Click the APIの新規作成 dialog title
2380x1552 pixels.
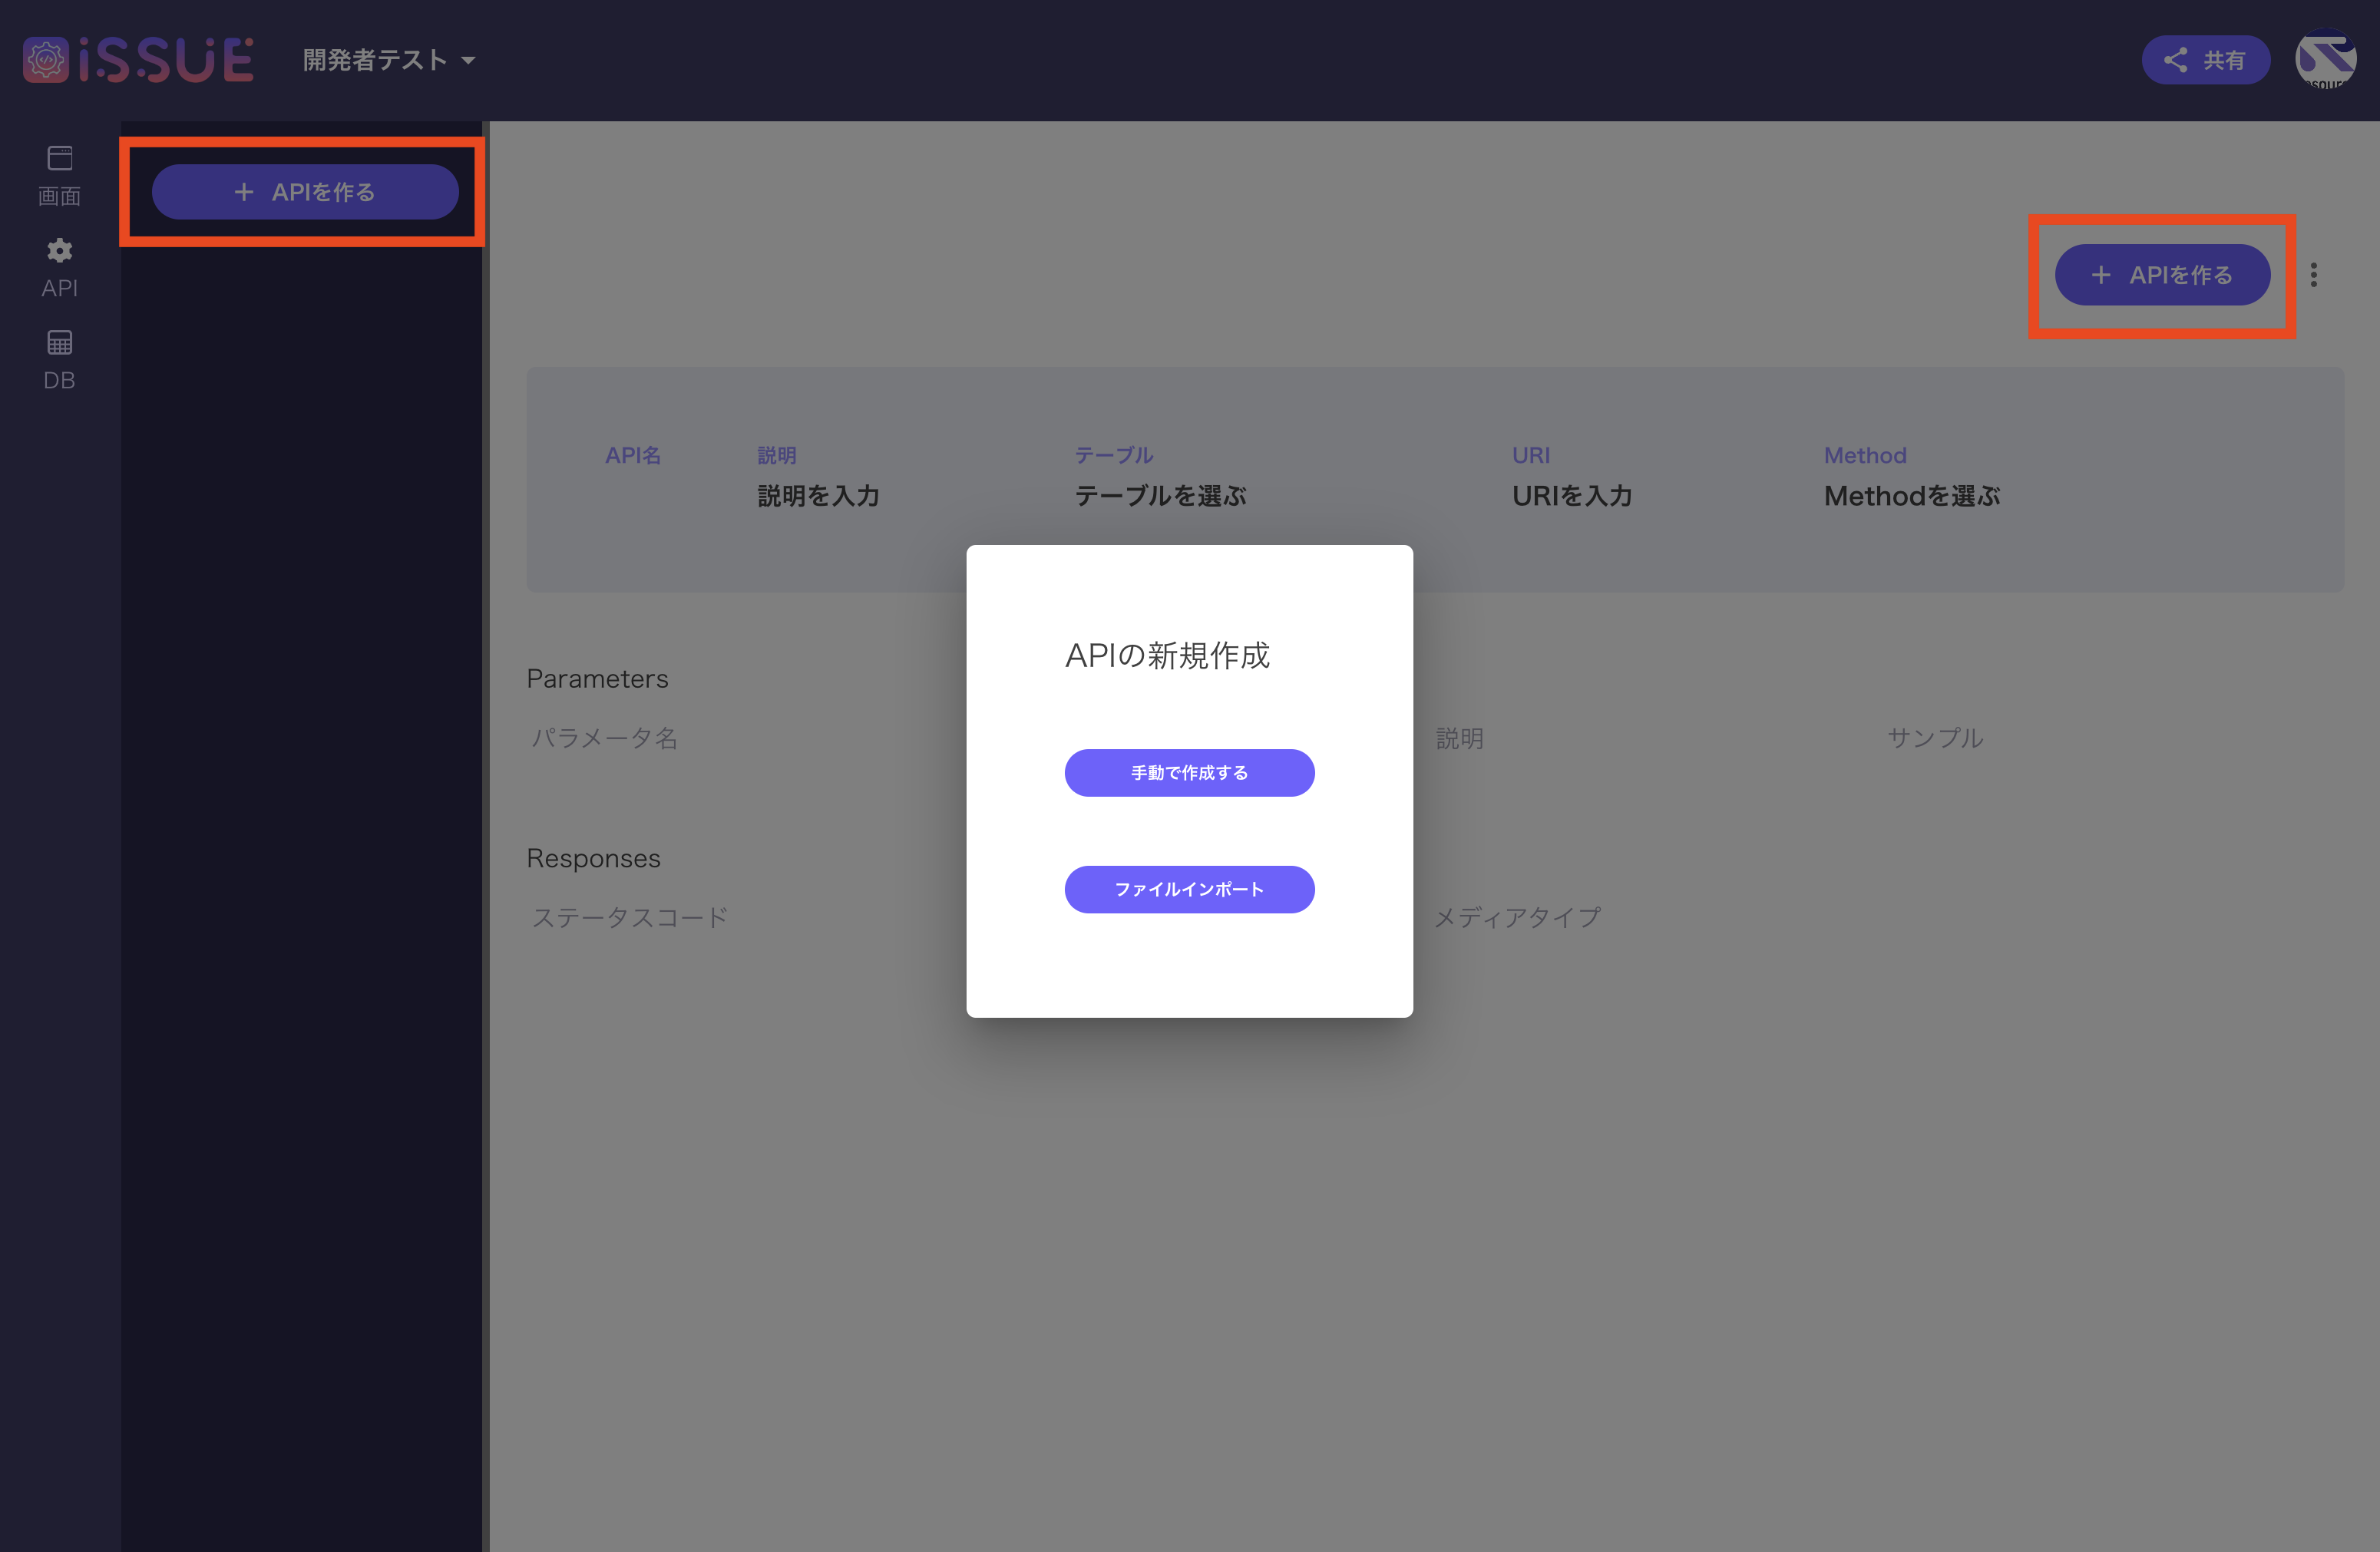[1167, 655]
